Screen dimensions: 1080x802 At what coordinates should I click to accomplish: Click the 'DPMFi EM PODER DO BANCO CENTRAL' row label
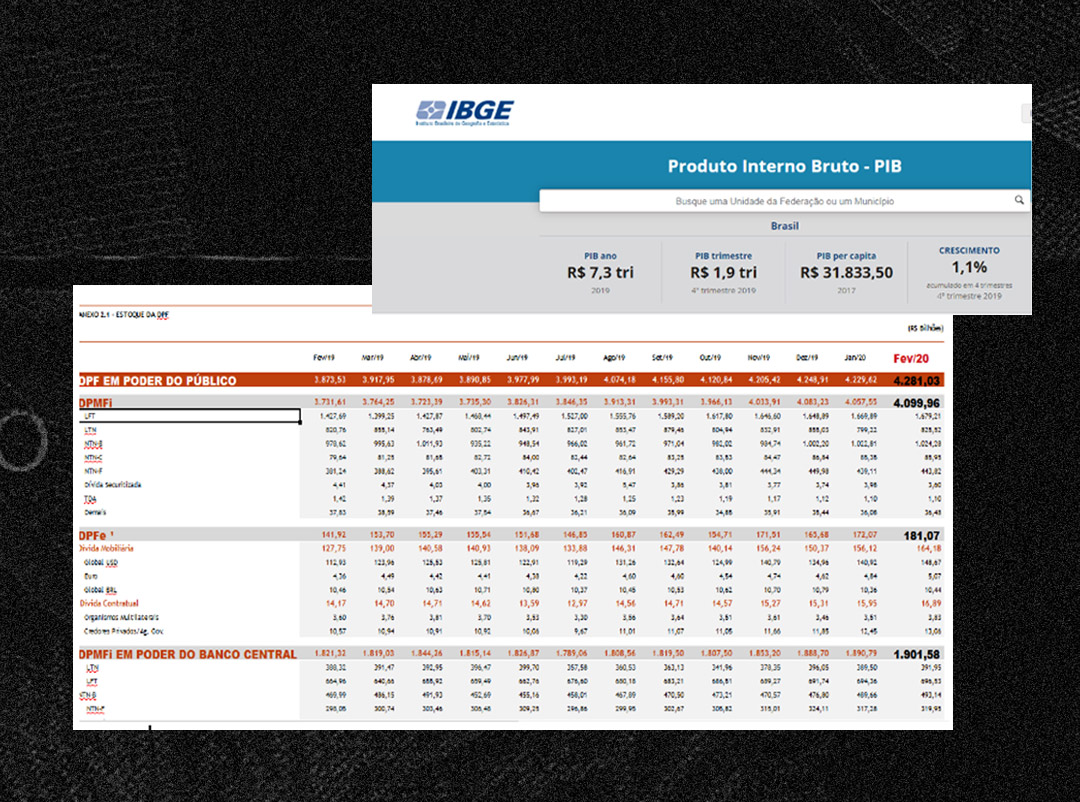(x=188, y=655)
